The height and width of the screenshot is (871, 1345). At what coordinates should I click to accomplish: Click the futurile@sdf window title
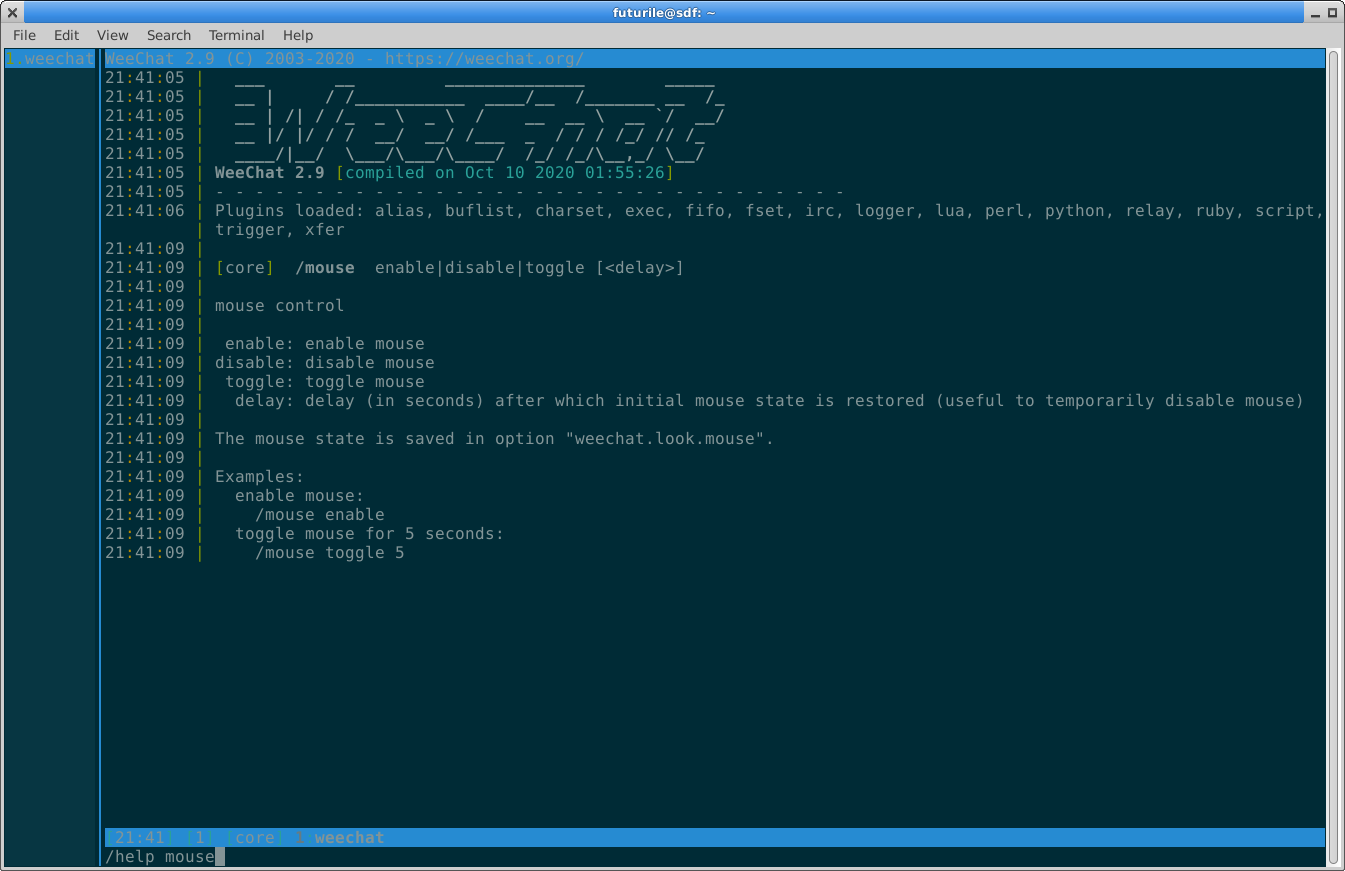664,12
